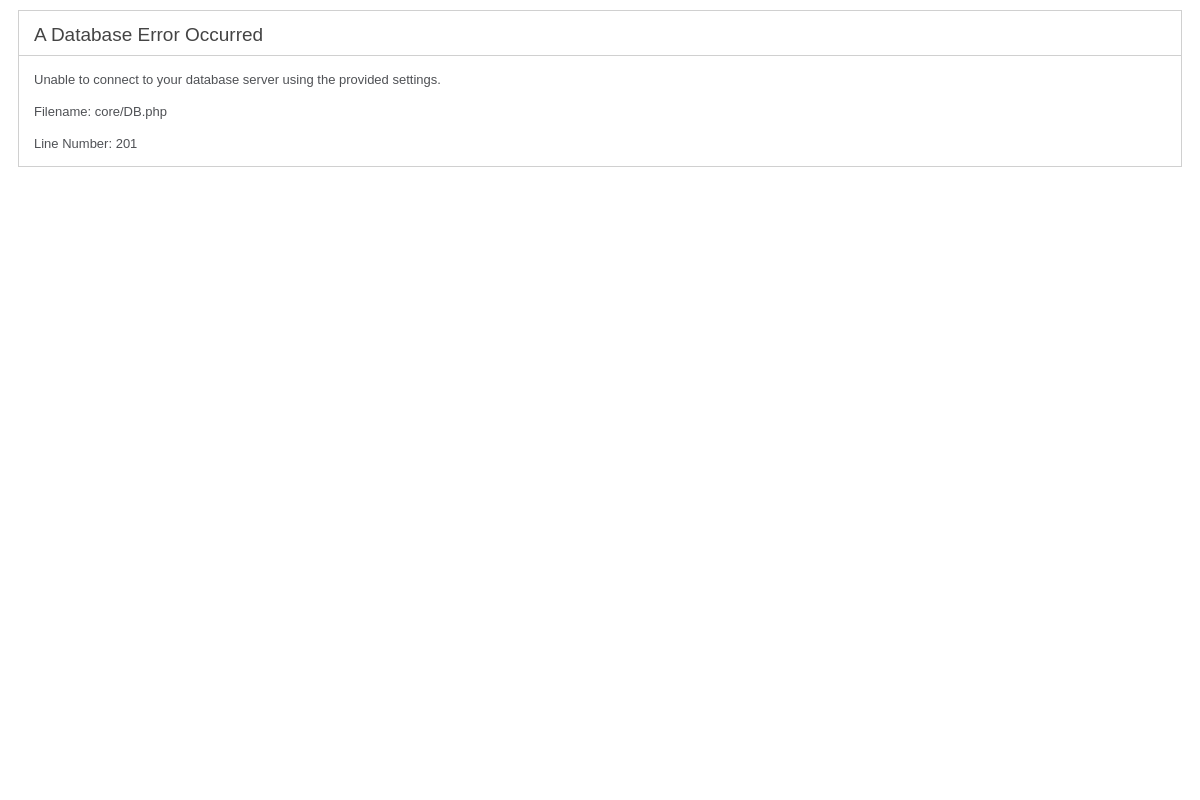The height and width of the screenshot is (800, 1200).
Task: Click the blank page area below the error box
Action: 600,480
